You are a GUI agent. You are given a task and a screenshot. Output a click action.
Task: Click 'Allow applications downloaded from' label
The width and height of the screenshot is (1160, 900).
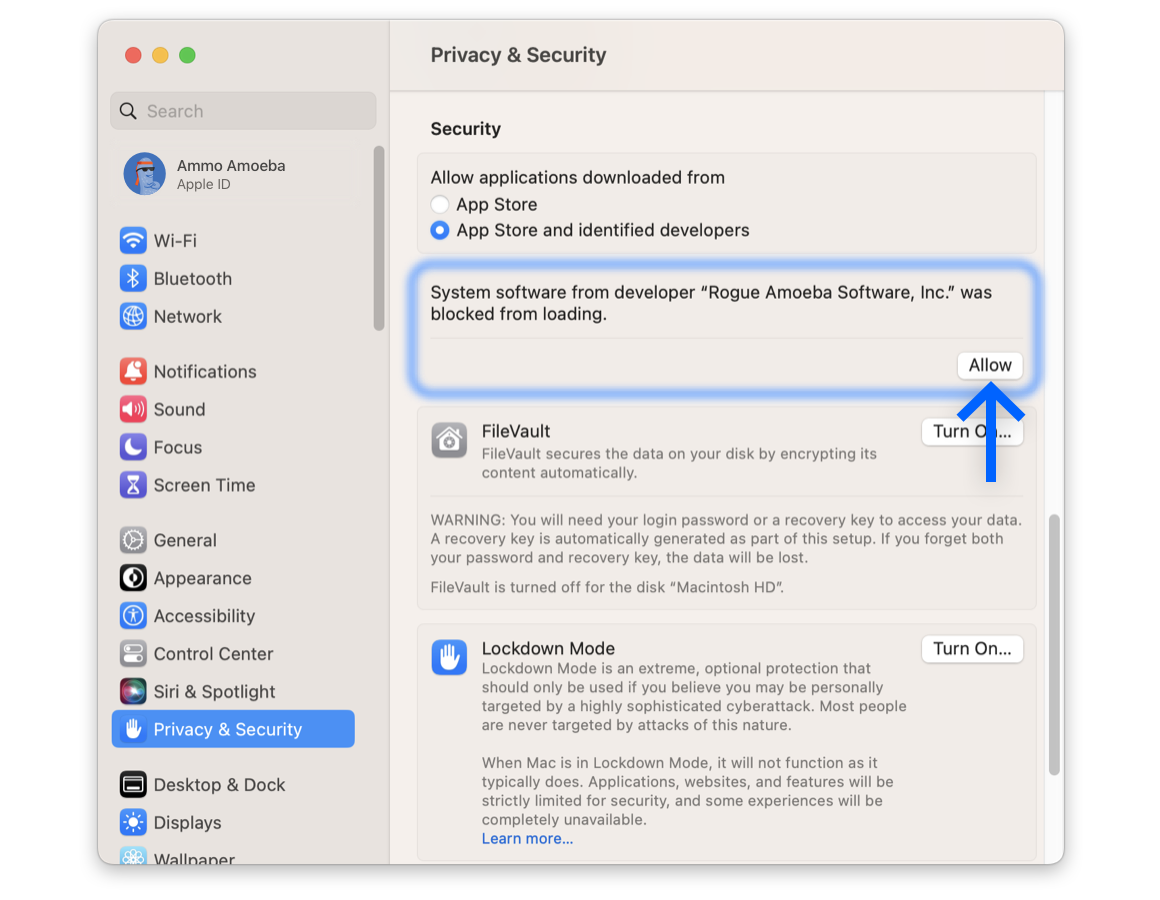pyautogui.click(x=578, y=177)
